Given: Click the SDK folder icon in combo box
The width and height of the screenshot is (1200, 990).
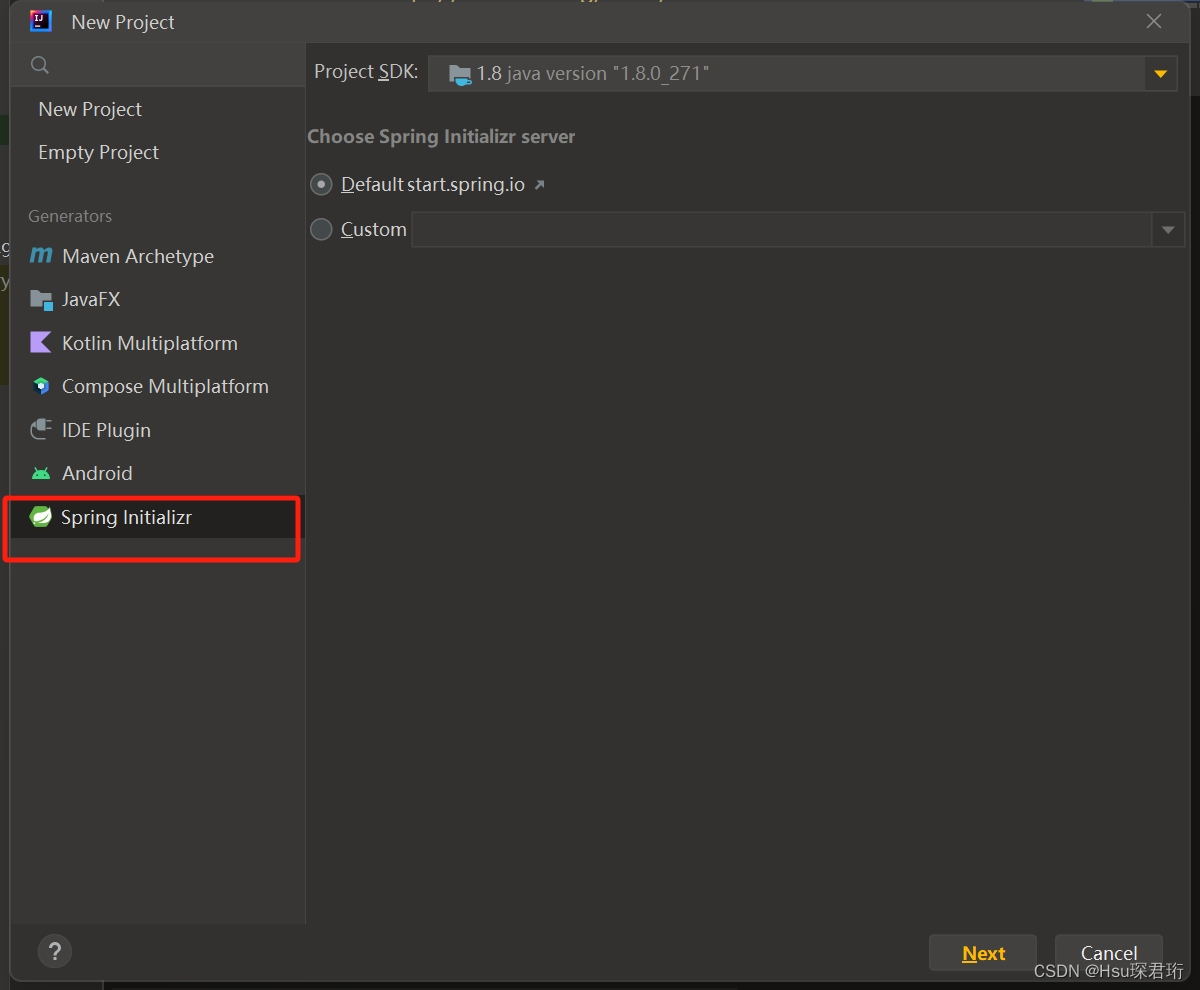Looking at the screenshot, I should point(460,74).
